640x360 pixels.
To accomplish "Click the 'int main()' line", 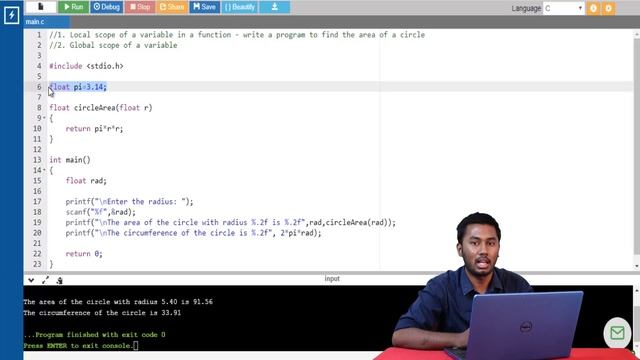I will pyautogui.click(x=70, y=160).
